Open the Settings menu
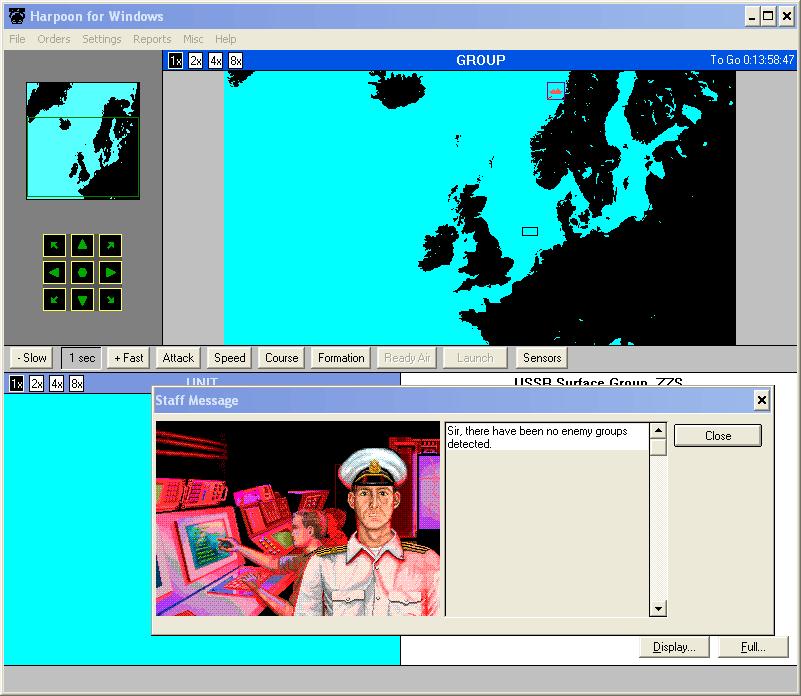Screen dimensions: 801x696 click(102, 39)
